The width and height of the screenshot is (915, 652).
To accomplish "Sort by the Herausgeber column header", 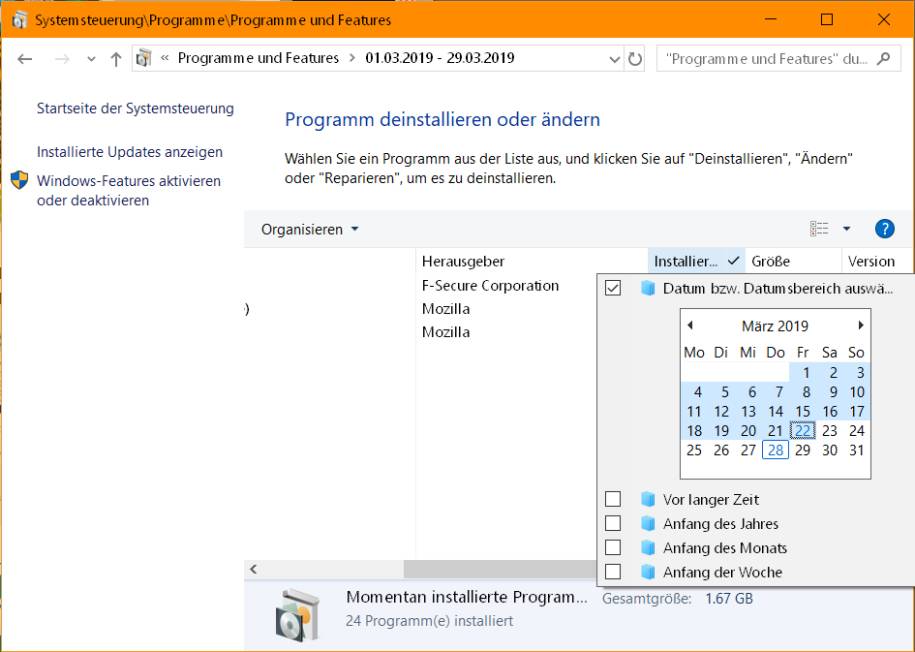I will tap(463, 261).
